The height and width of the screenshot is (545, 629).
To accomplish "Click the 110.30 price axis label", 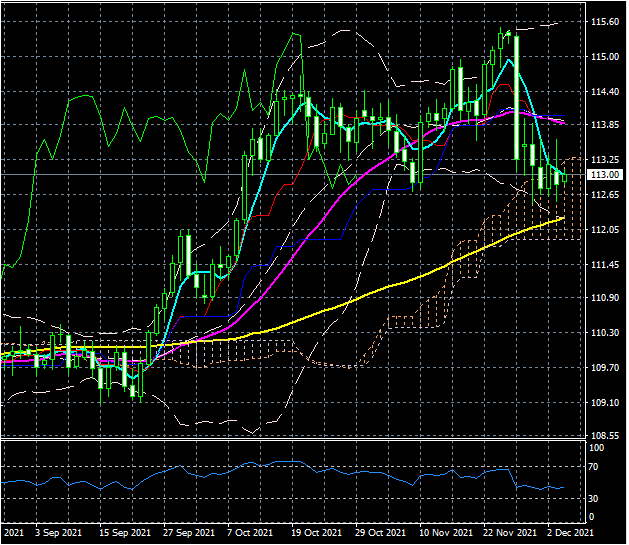I will [x=605, y=332].
